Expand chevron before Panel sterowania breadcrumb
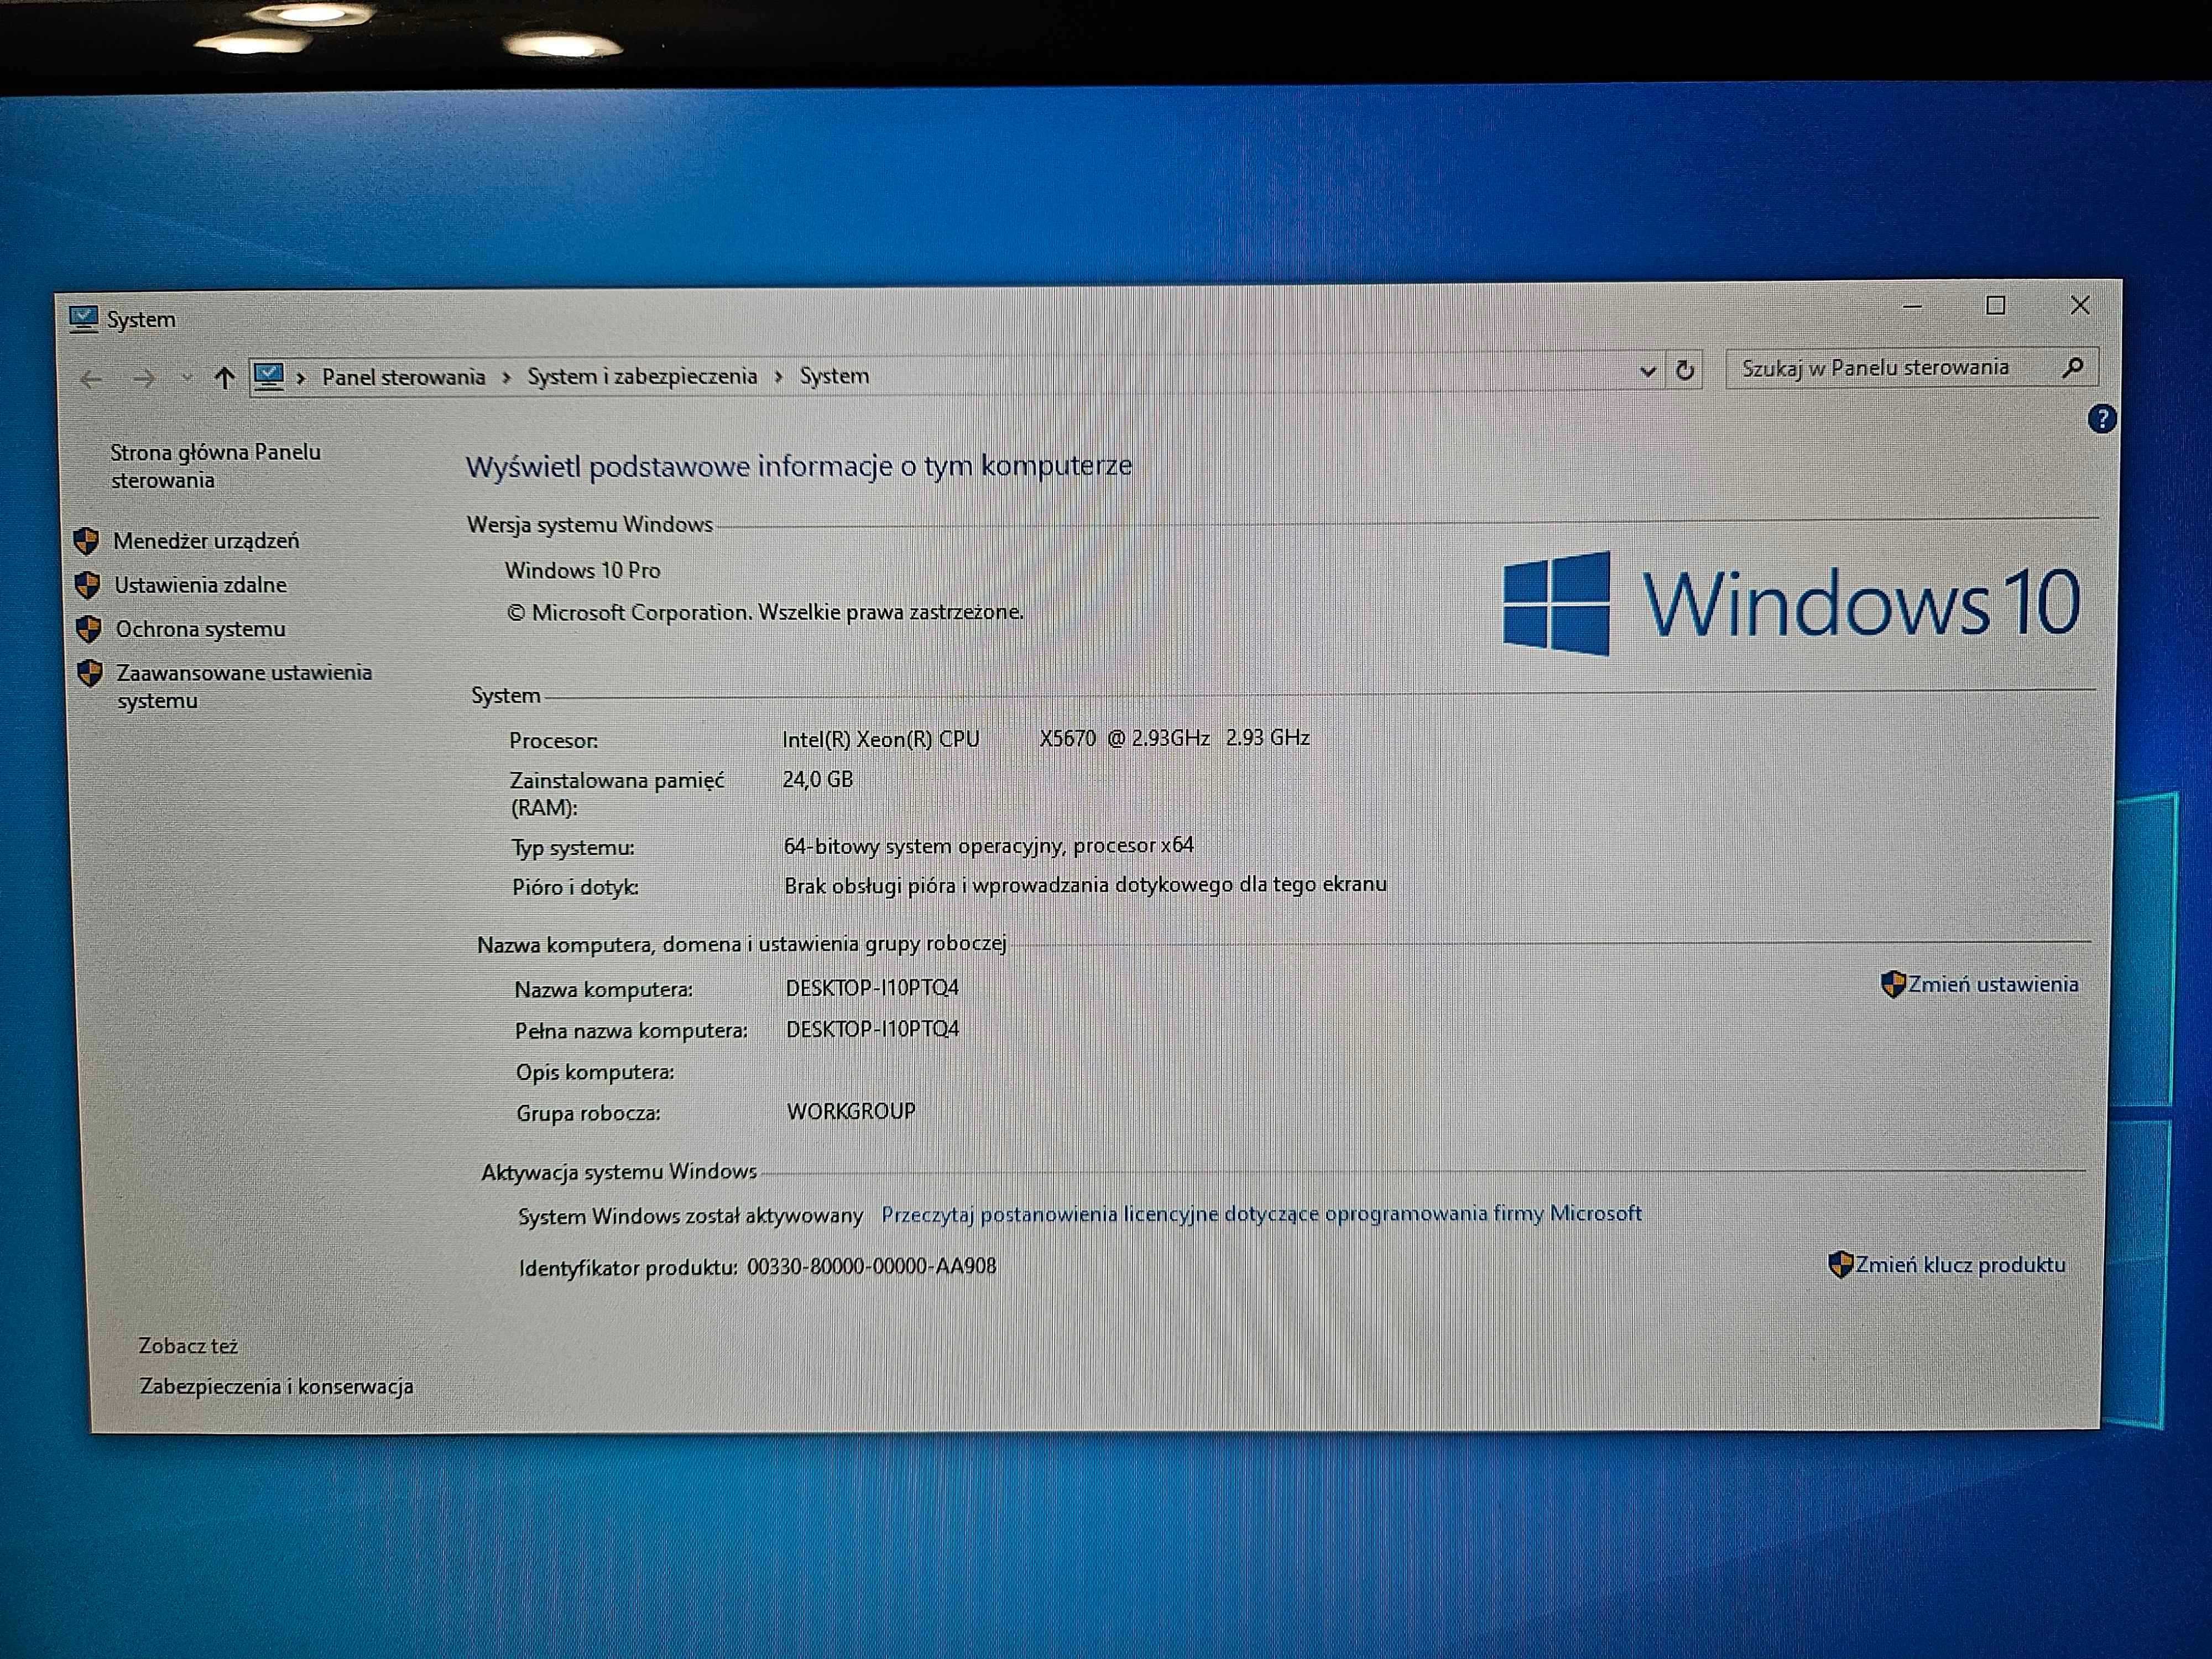2212x1659 pixels. tap(301, 378)
